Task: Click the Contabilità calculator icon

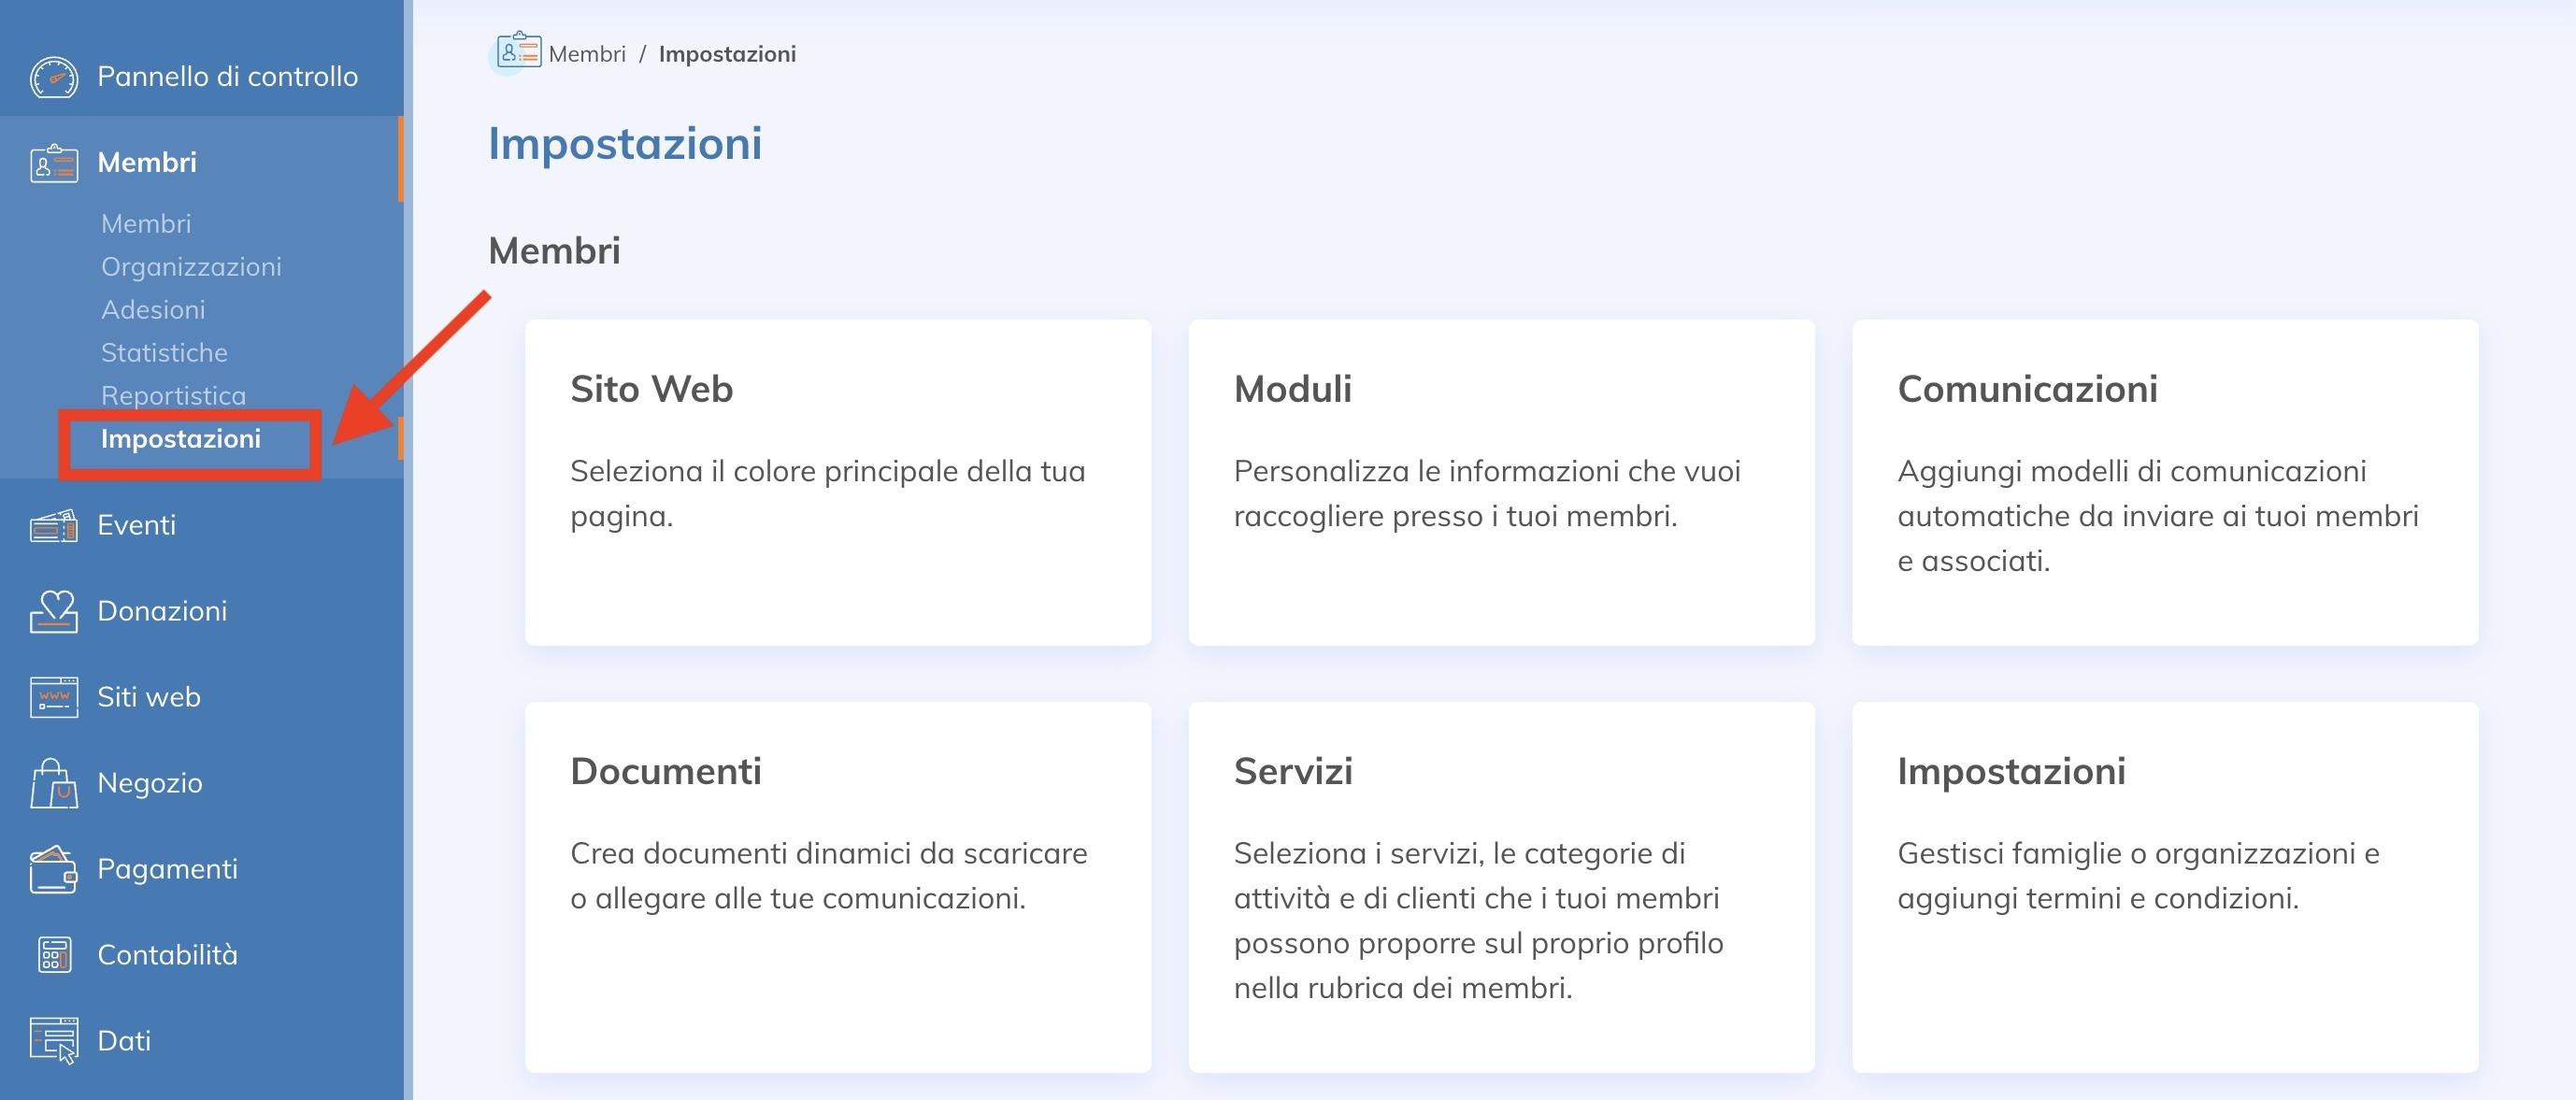Action: (x=53, y=955)
